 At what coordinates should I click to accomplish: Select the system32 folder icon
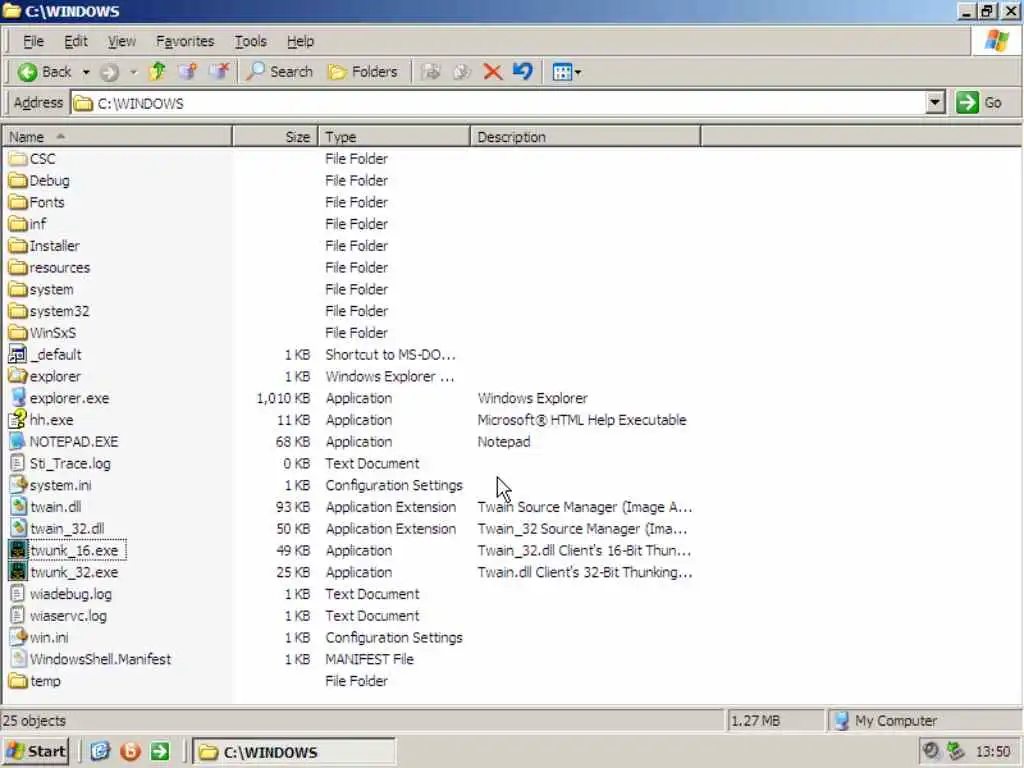18,311
